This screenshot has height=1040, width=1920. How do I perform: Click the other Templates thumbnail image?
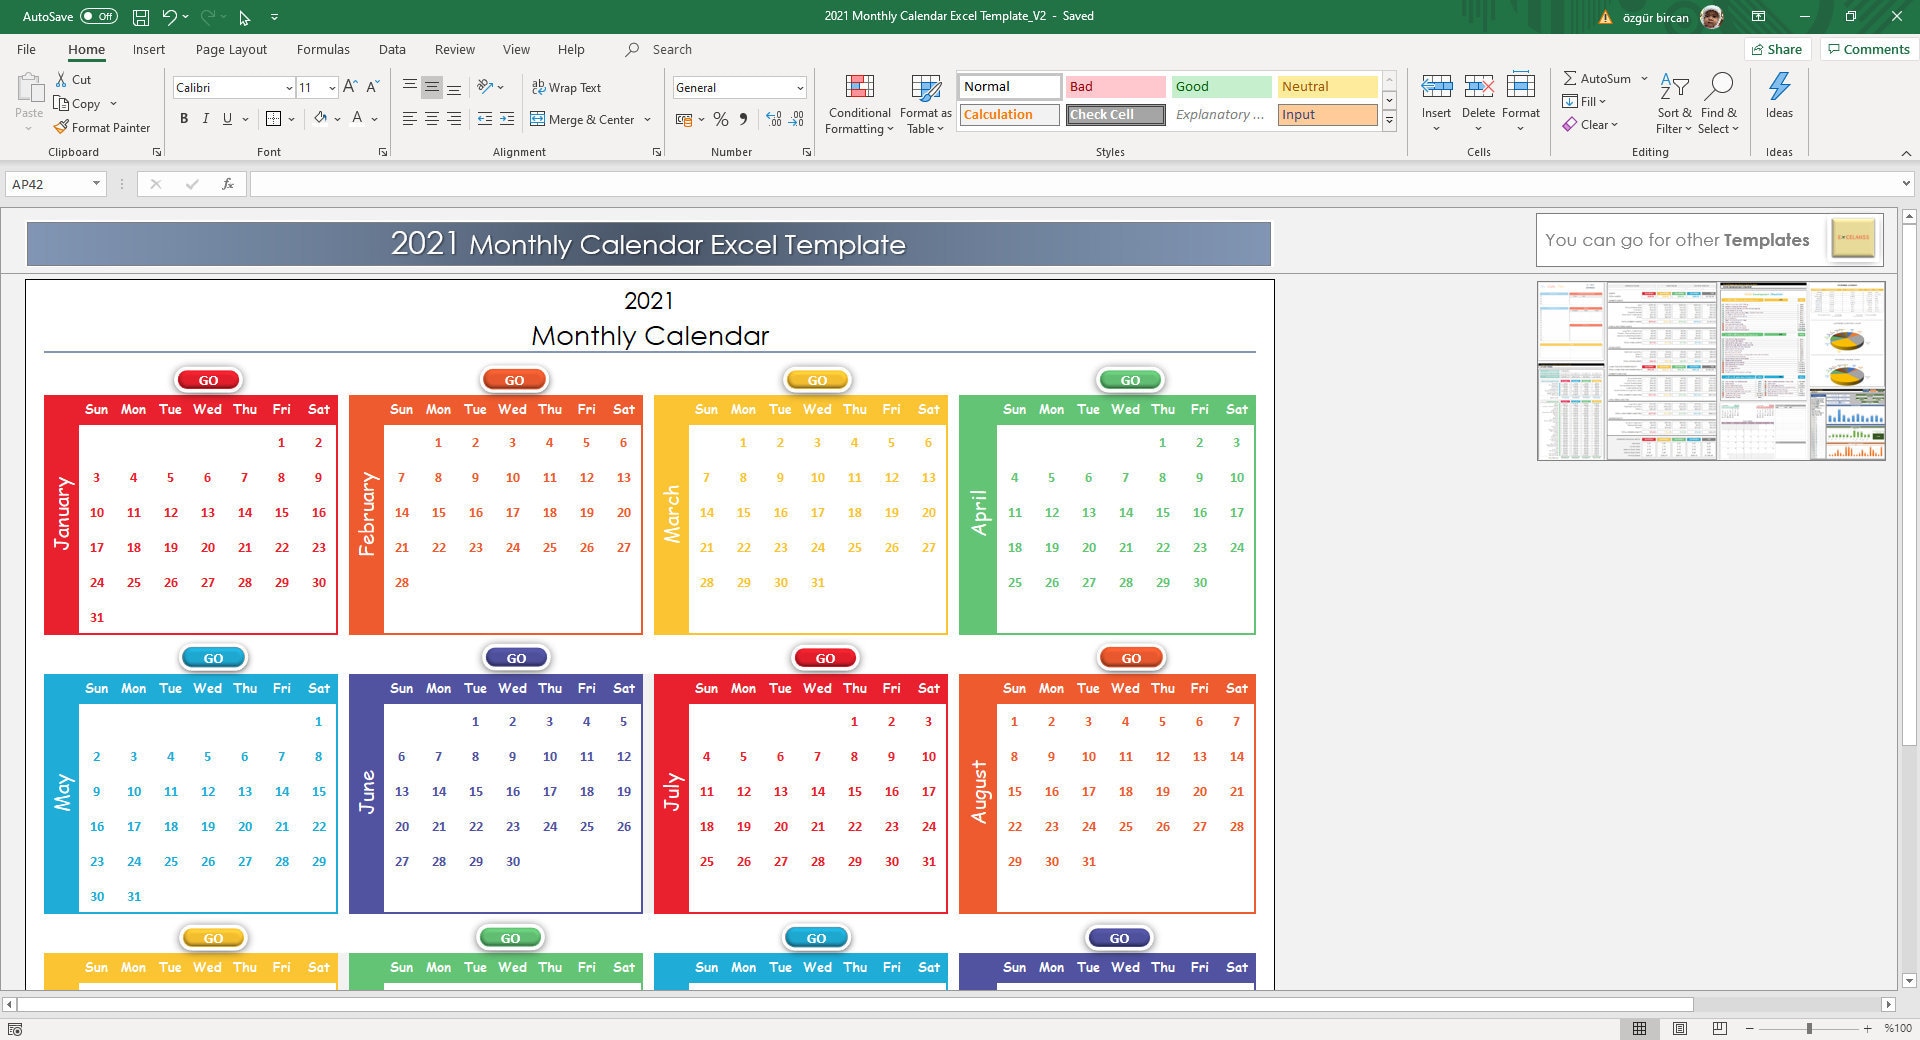coord(1711,371)
